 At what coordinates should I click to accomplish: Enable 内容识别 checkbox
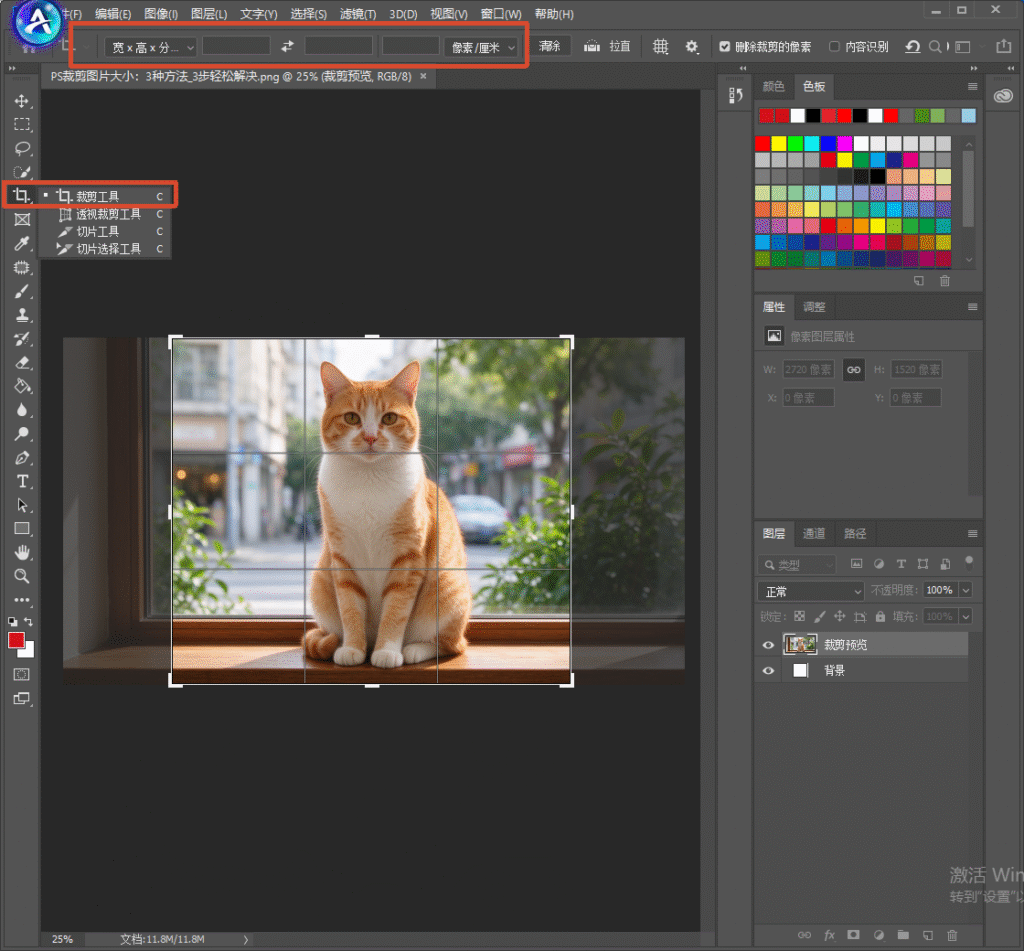point(834,46)
